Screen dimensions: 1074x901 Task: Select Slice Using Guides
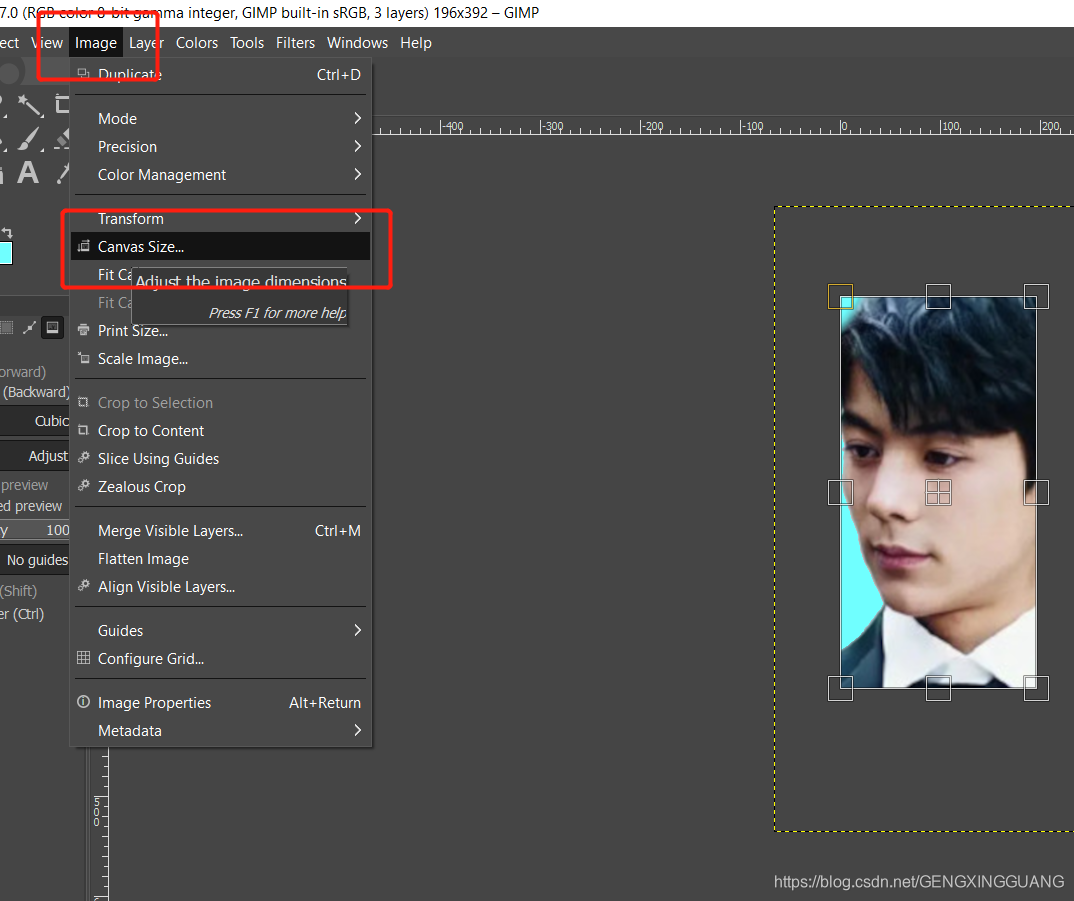221,459
